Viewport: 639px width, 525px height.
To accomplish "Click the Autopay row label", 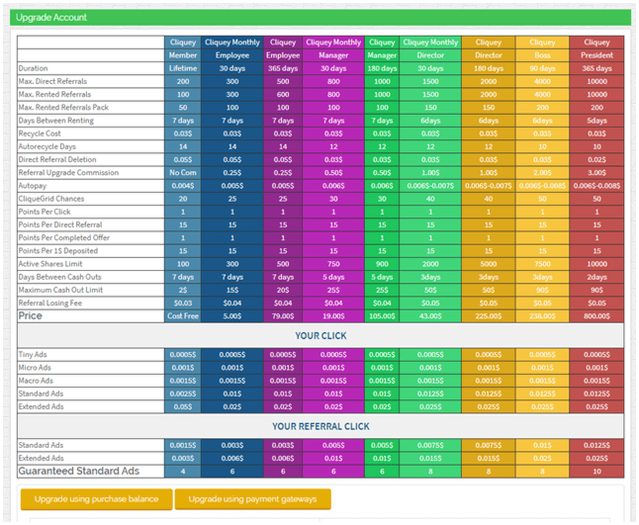I will (x=33, y=185).
